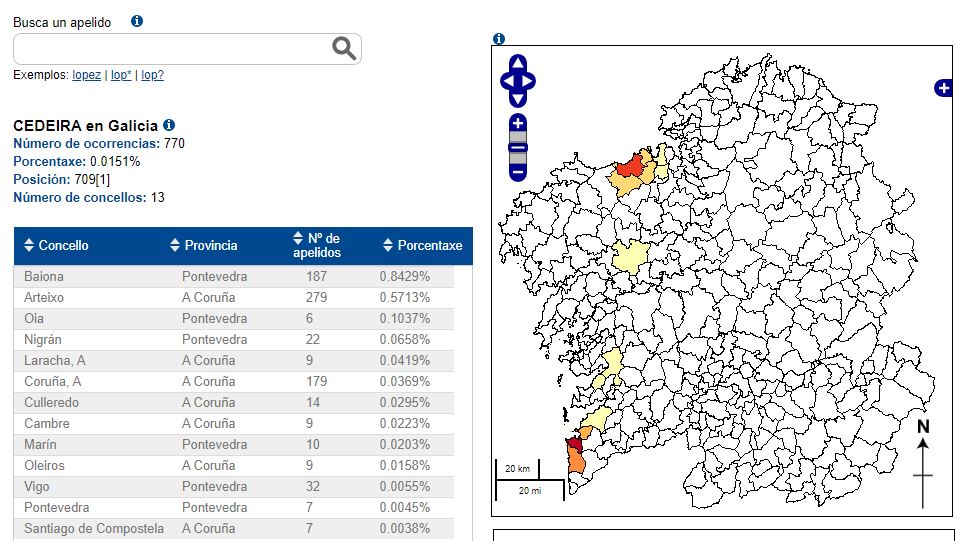The image size is (961, 541).
Task: Click the magnifying glass search icon
Action: (344, 48)
